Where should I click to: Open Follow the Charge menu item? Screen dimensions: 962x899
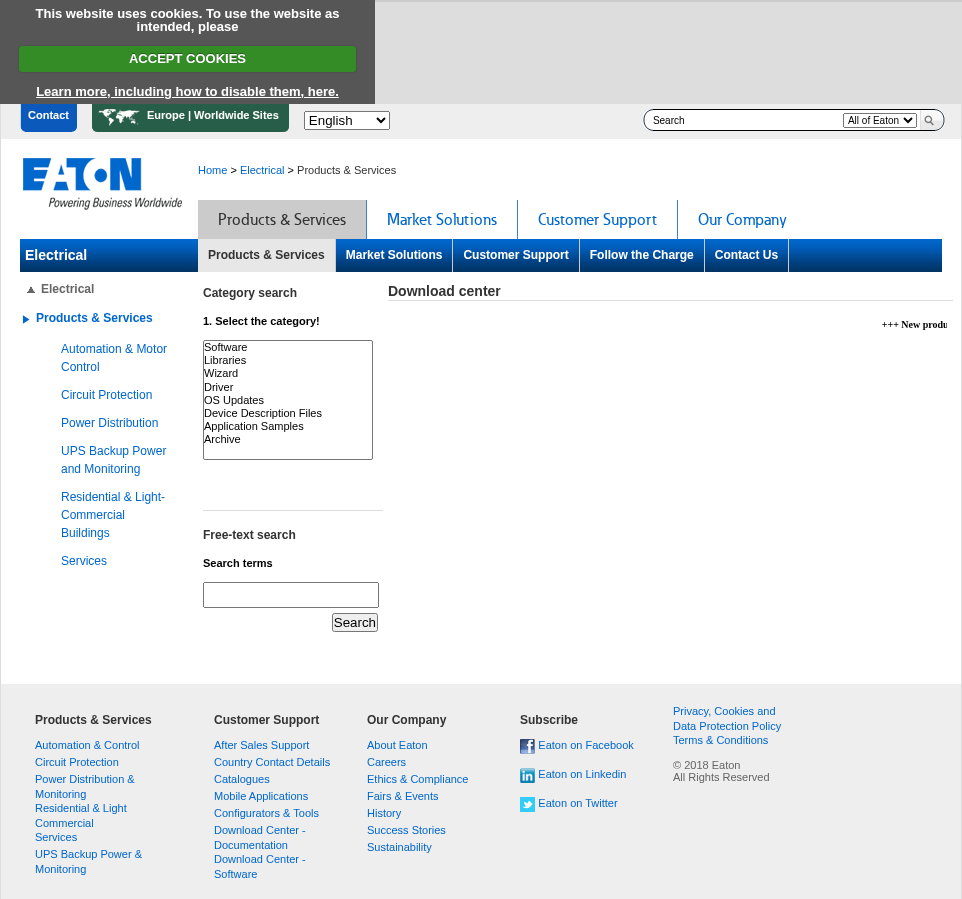tap(641, 255)
